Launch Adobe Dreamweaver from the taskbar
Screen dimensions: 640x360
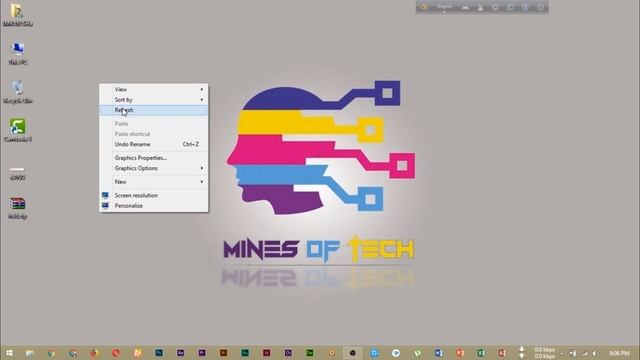(310, 353)
